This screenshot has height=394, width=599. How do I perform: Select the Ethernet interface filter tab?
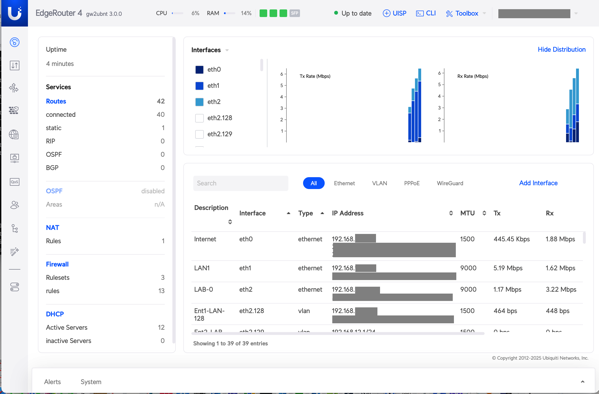(344, 183)
